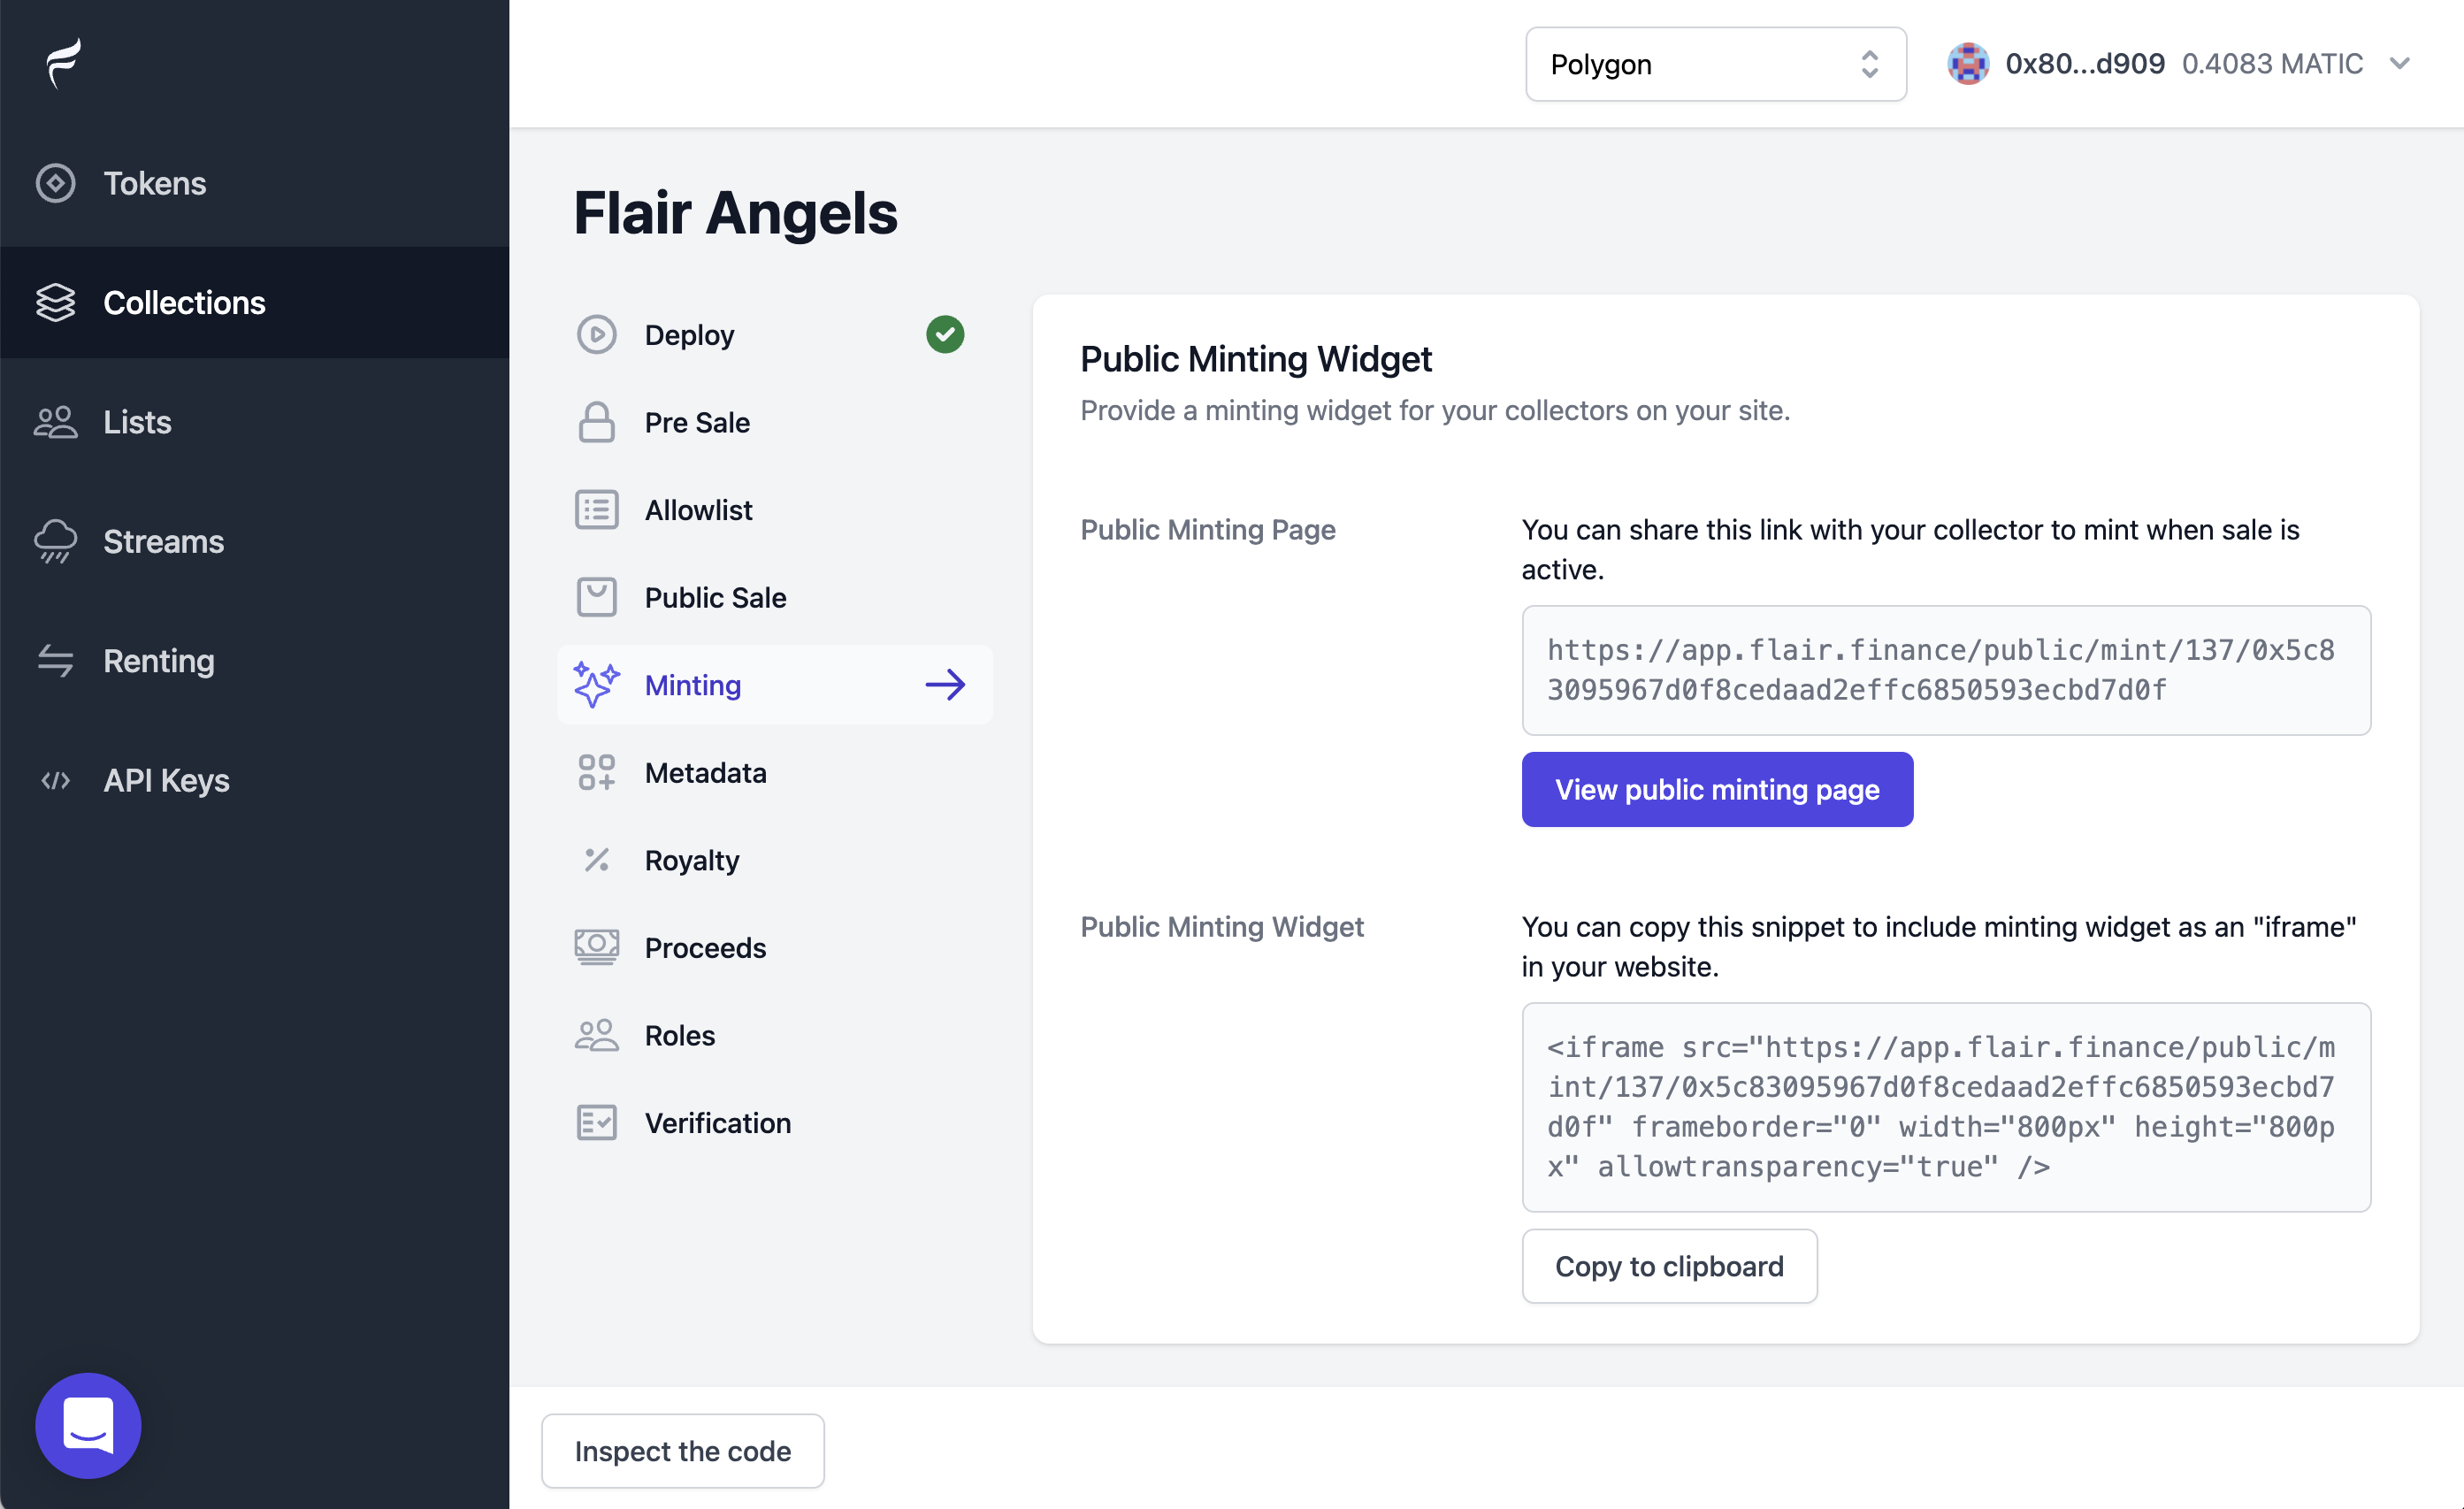
Task: Click the Flair feather logo
Action: [x=63, y=64]
